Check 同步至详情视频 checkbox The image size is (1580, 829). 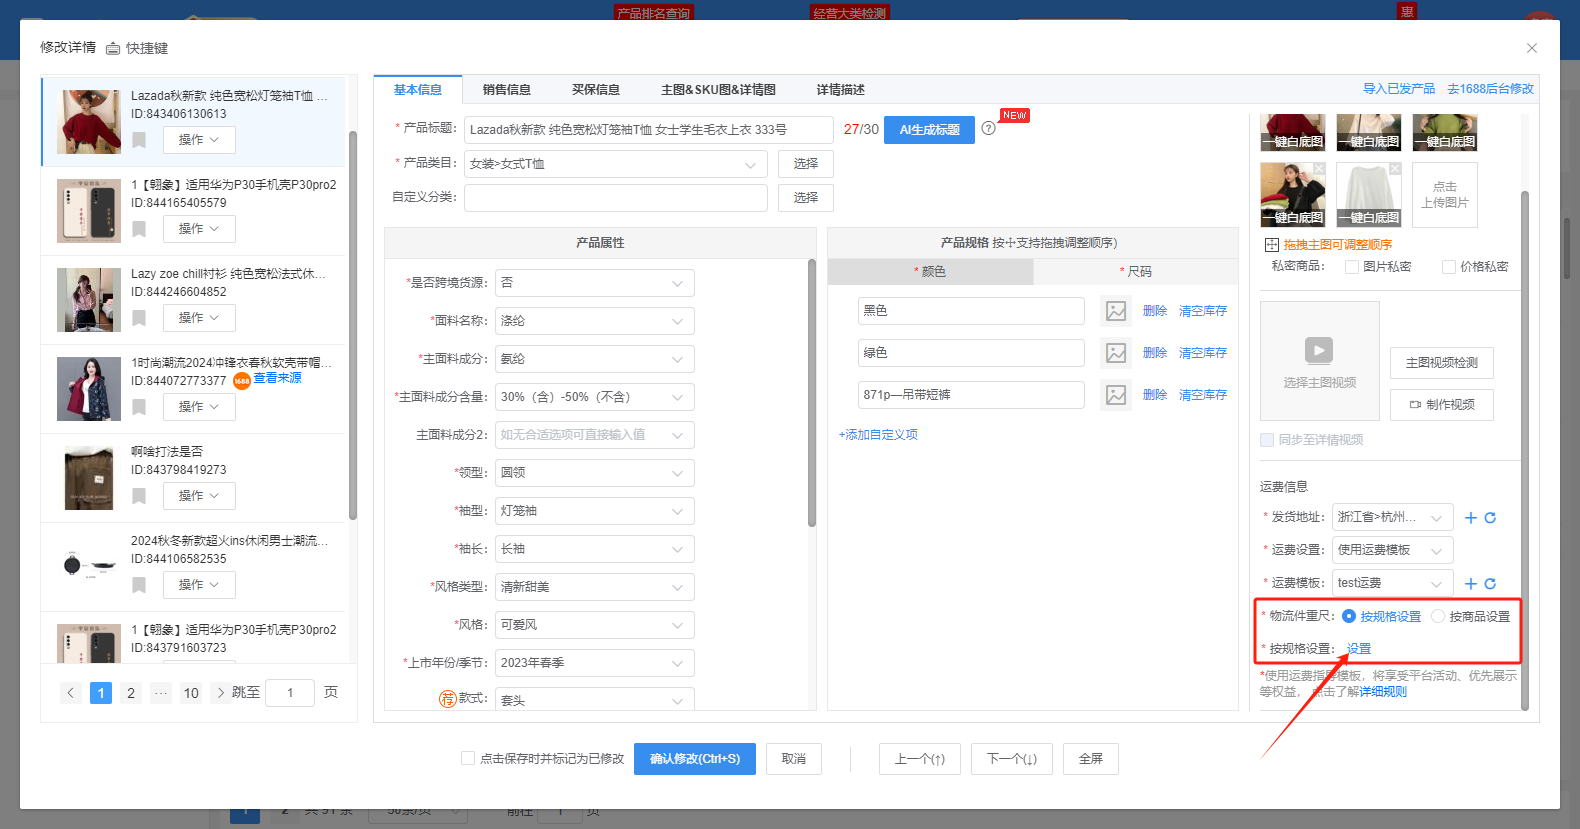click(x=1267, y=440)
